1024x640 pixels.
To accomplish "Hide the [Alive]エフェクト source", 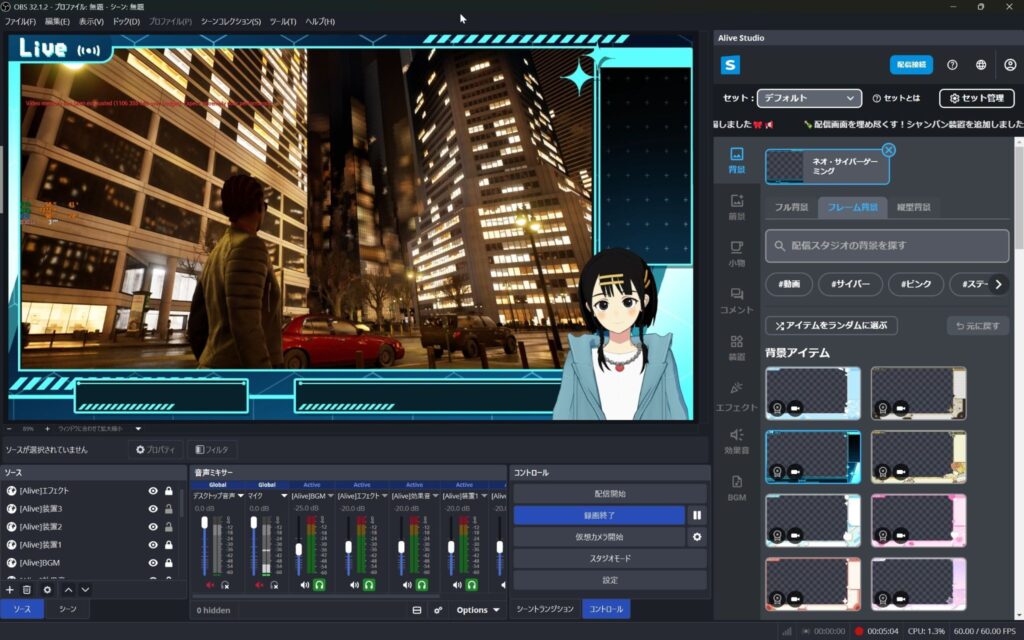I will click(153, 491).
